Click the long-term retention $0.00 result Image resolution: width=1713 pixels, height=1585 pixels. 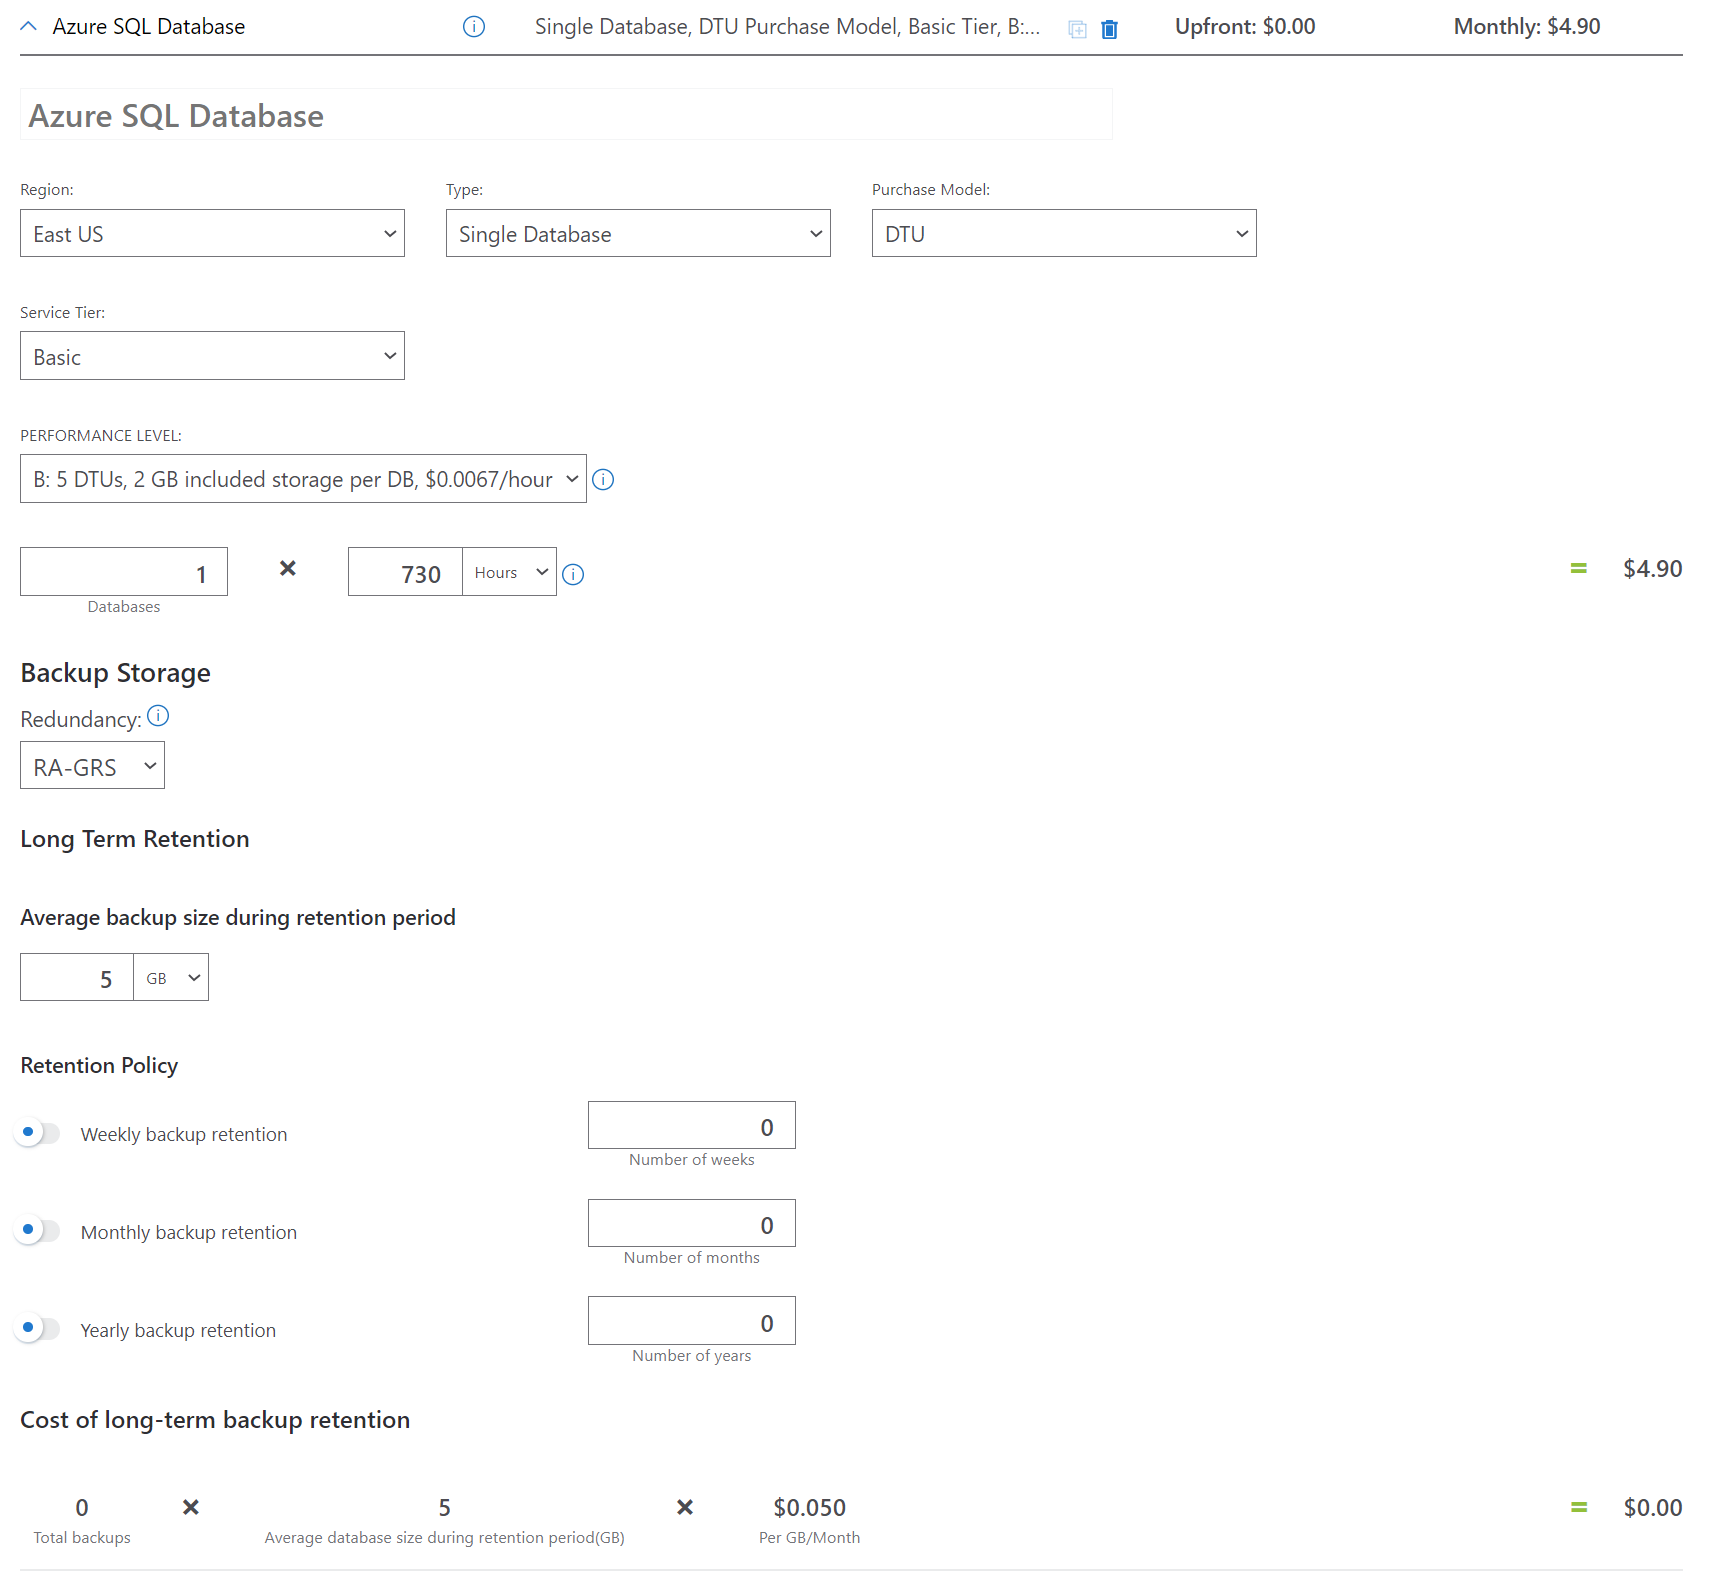click(x=1653, y=1508)
